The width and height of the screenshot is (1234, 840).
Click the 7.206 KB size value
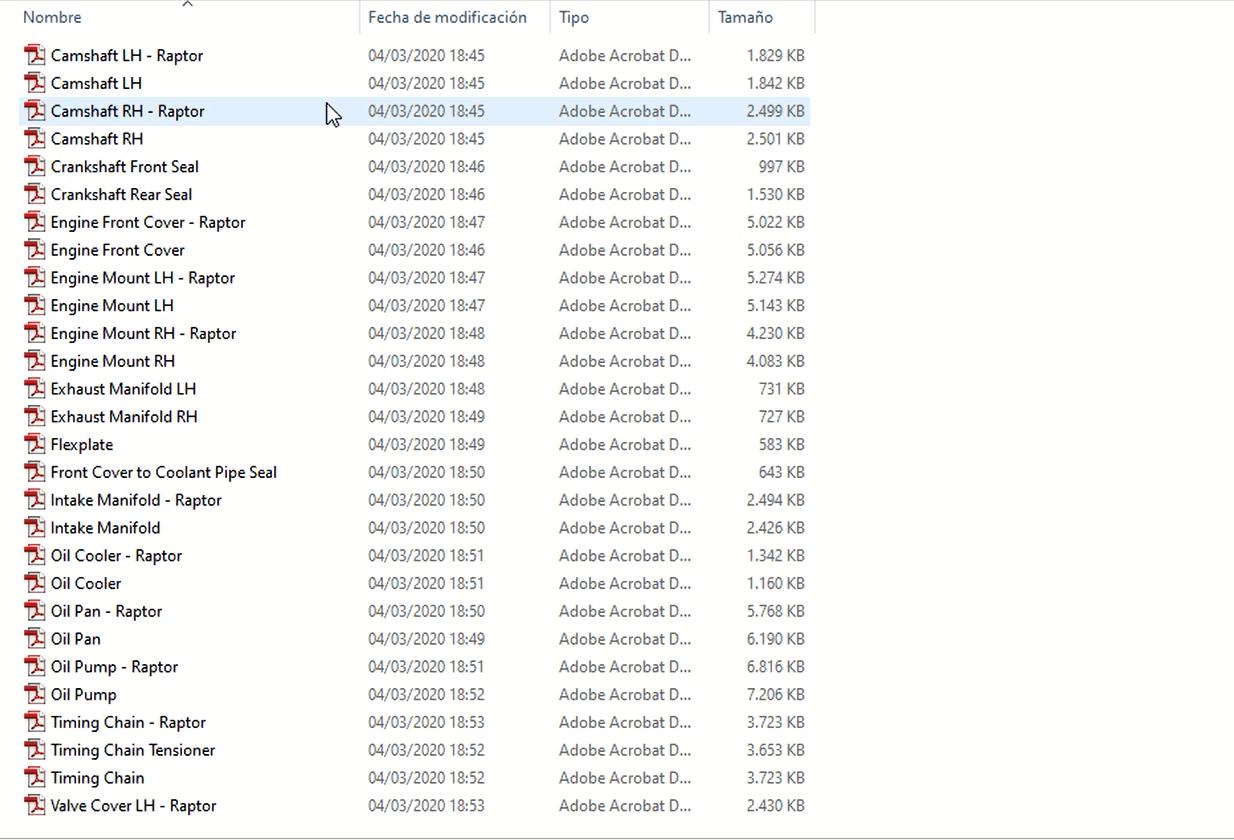[775, 695]
